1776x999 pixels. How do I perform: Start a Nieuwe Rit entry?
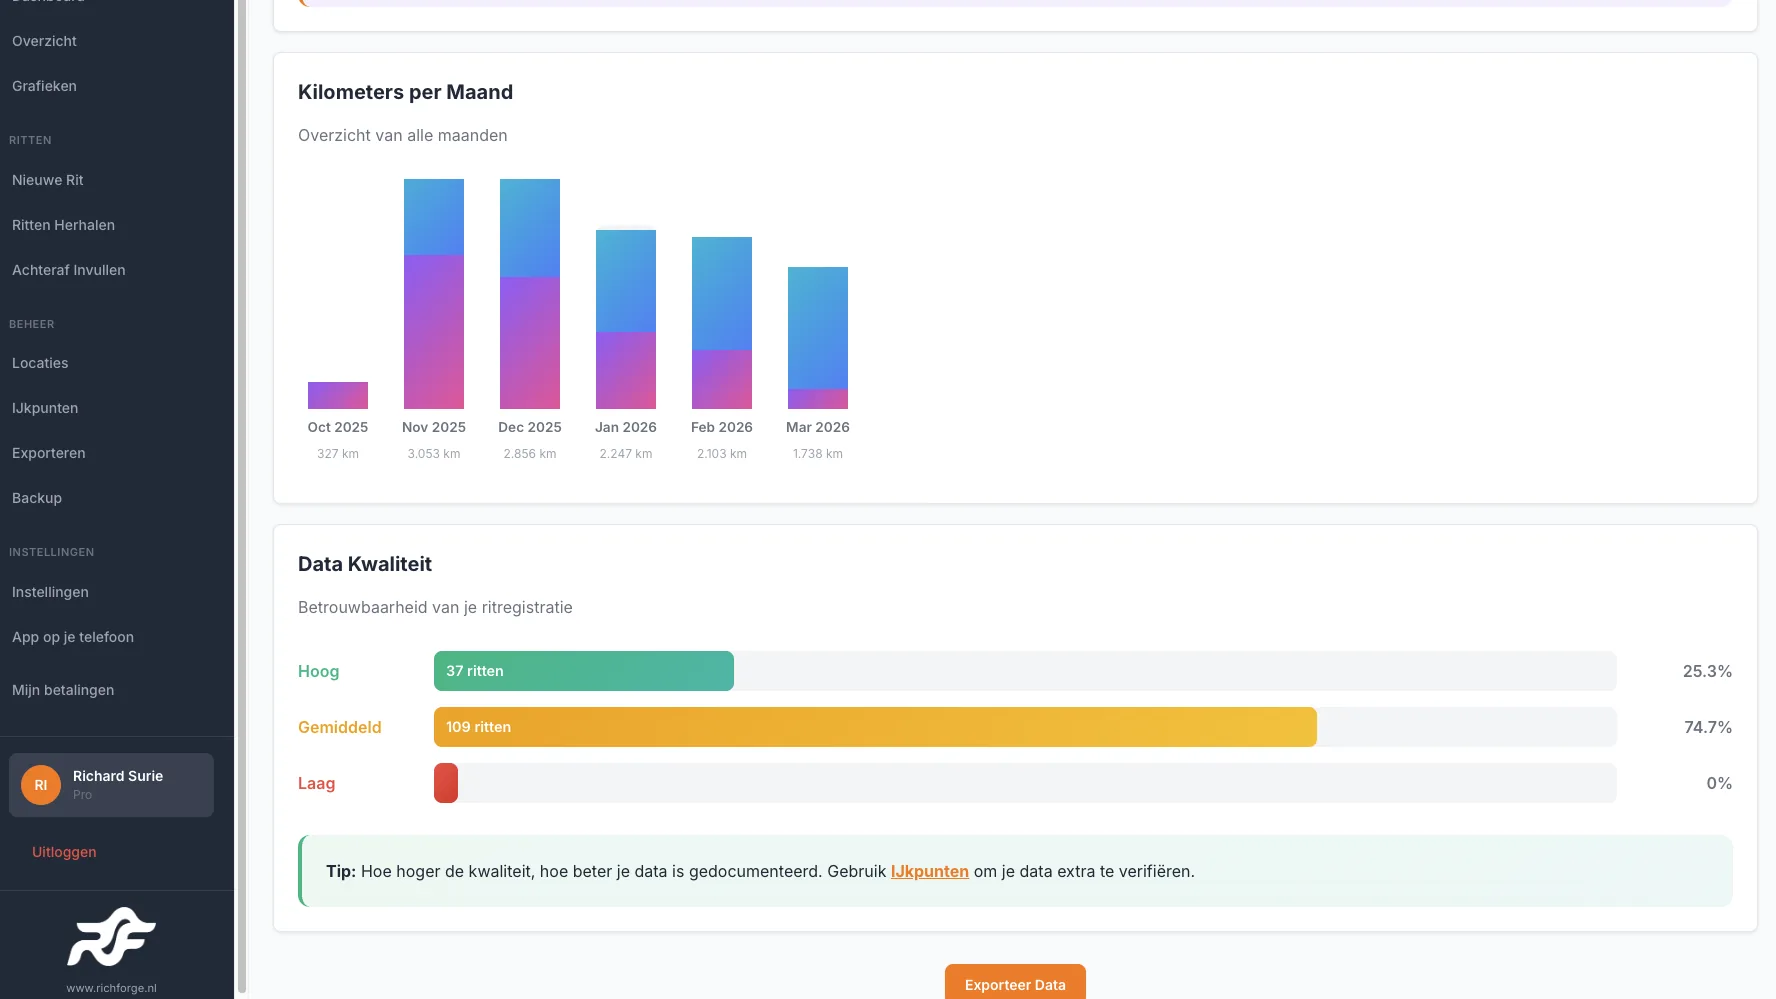click(x=48, y=180)
